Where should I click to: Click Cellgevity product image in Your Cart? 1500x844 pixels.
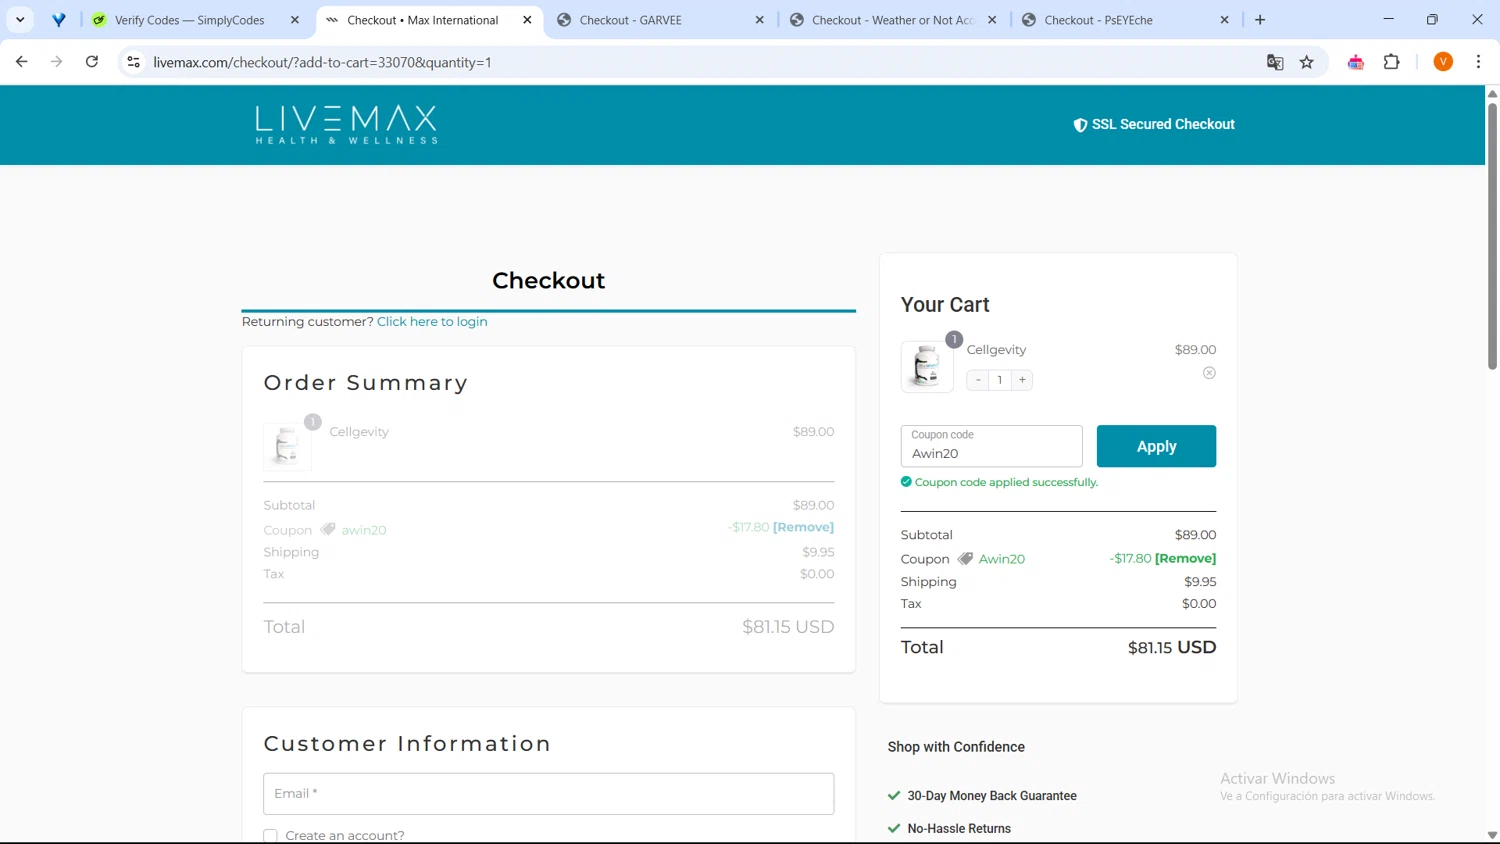[x=927, y=366]
